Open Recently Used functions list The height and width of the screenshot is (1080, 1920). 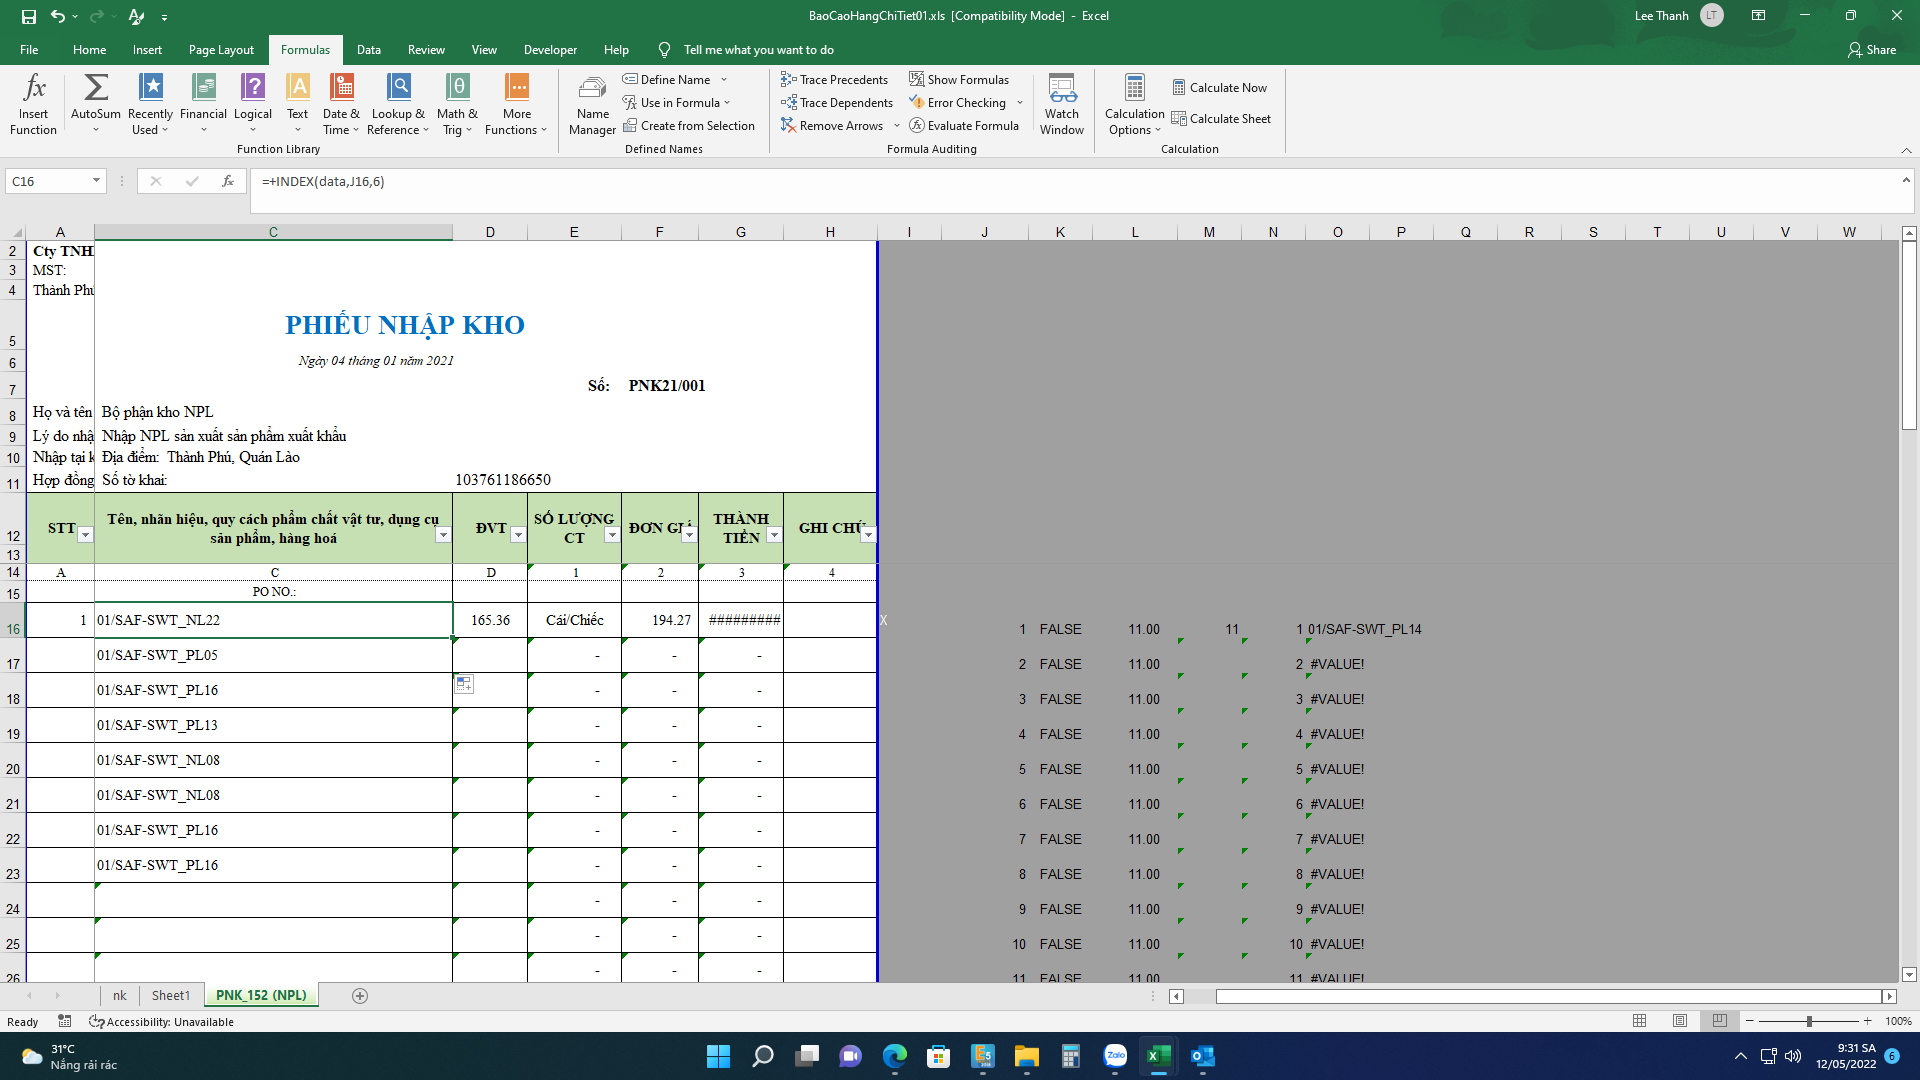click(150, 103)
